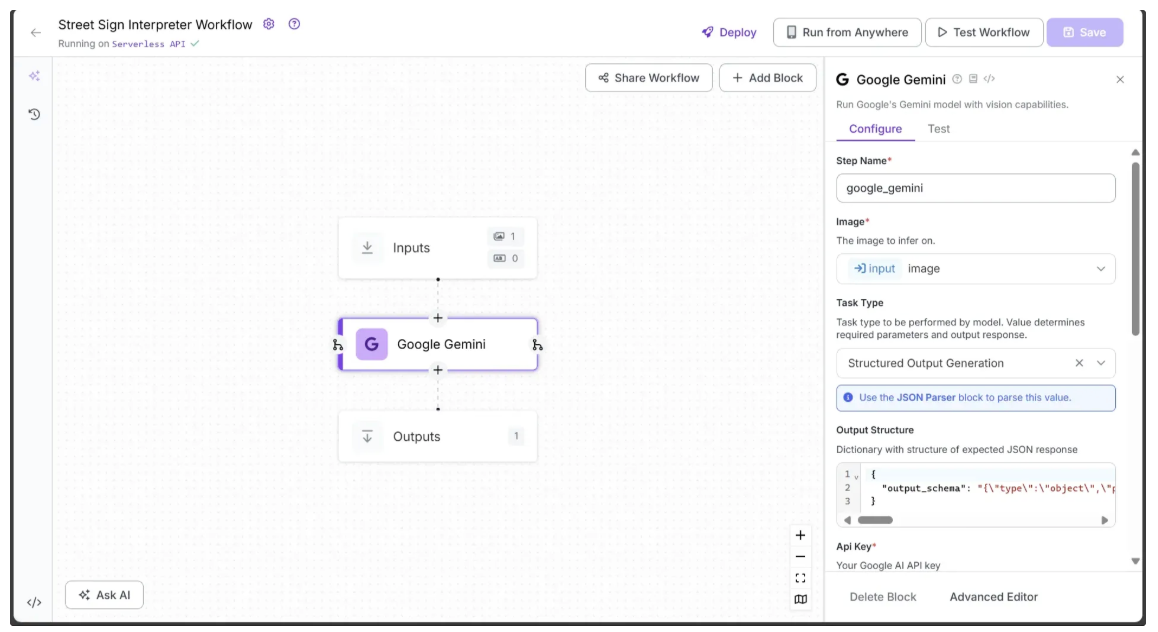This screenshot has width=1158, height=632.
Task: Add block below Google Gemini node
Action: click(x=438, y=370)
